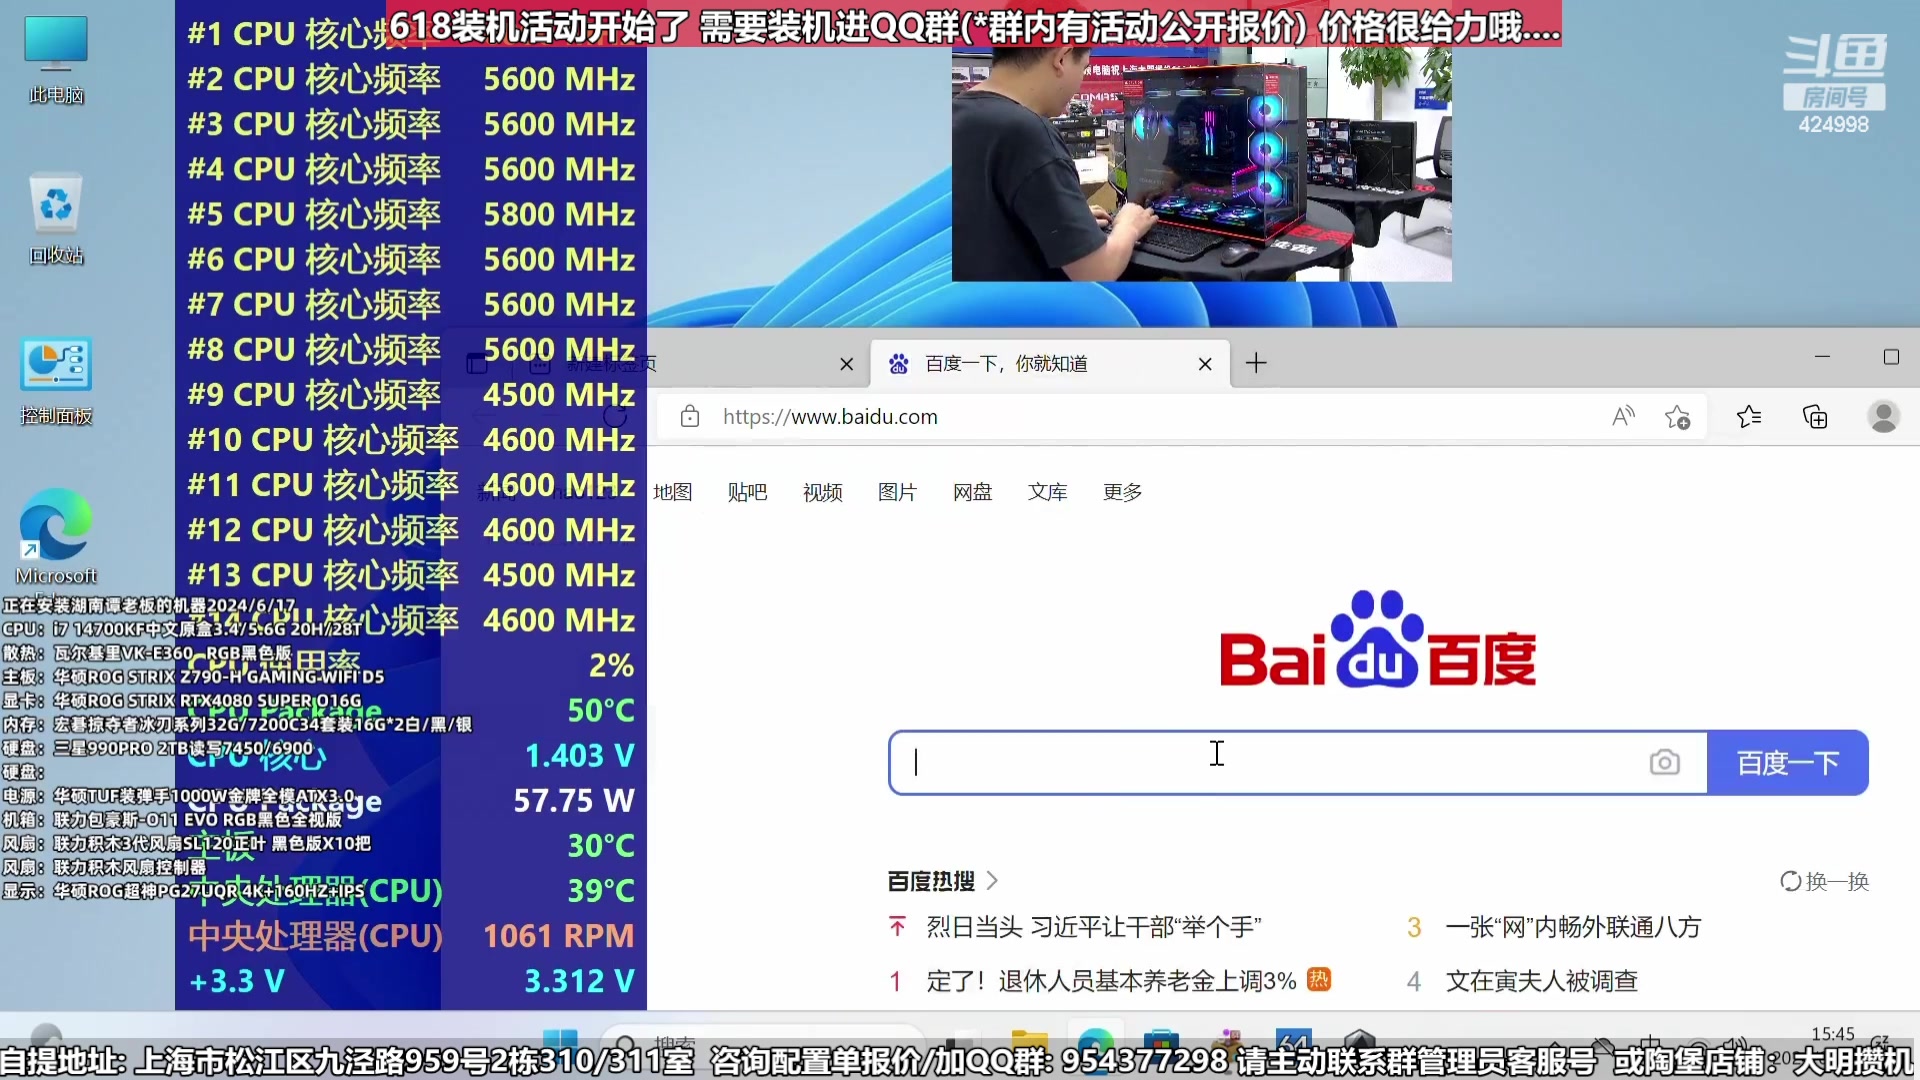The height and width of the screenshot is (1080, 1920).
Task: Open a new tab with the plus button
Action: [x=1256, y=363]
